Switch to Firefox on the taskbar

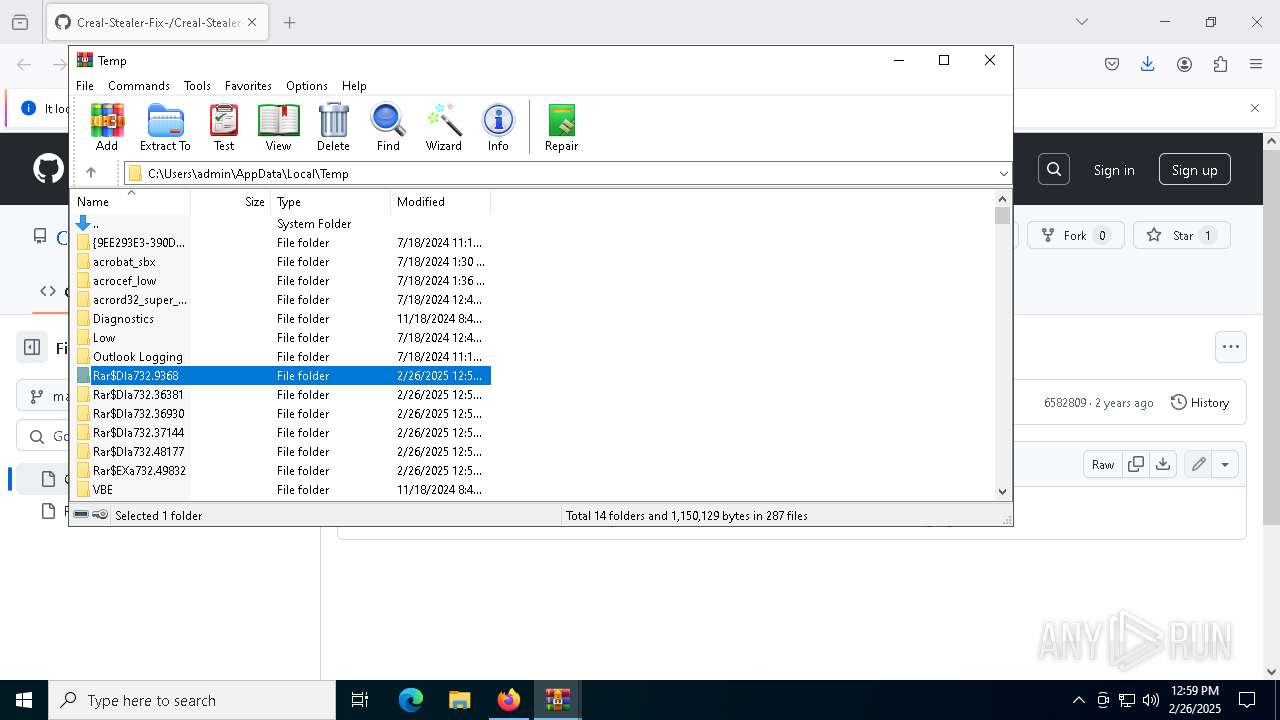click(508, 700)
